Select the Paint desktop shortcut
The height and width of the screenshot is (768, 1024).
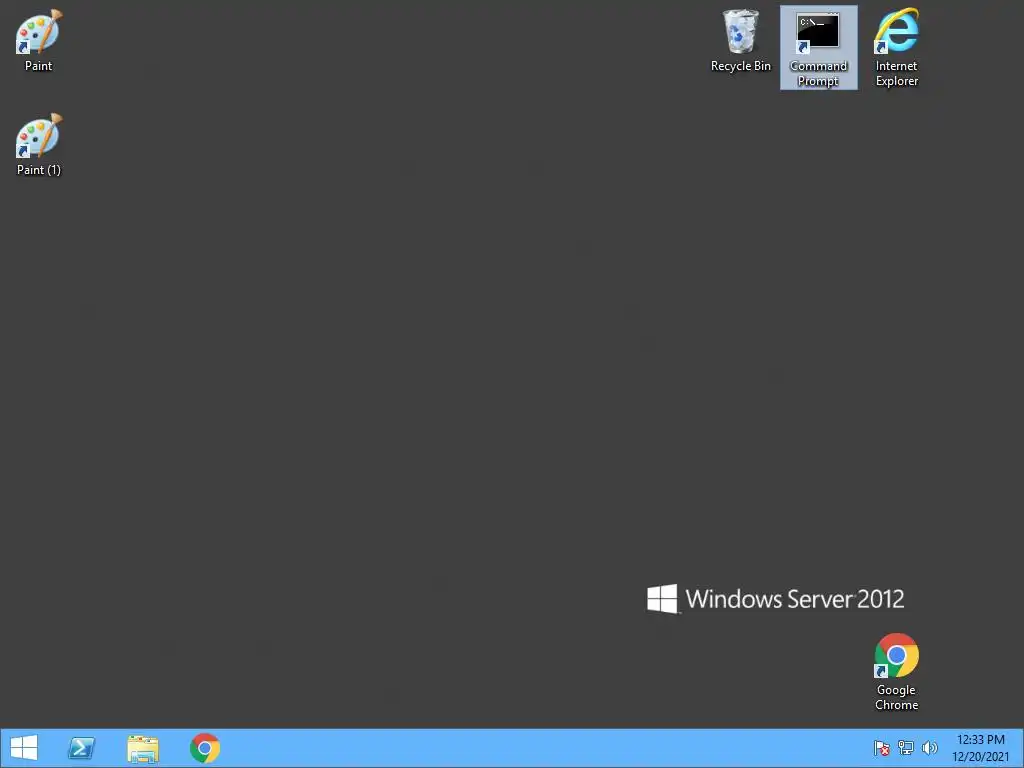(39, 40)
